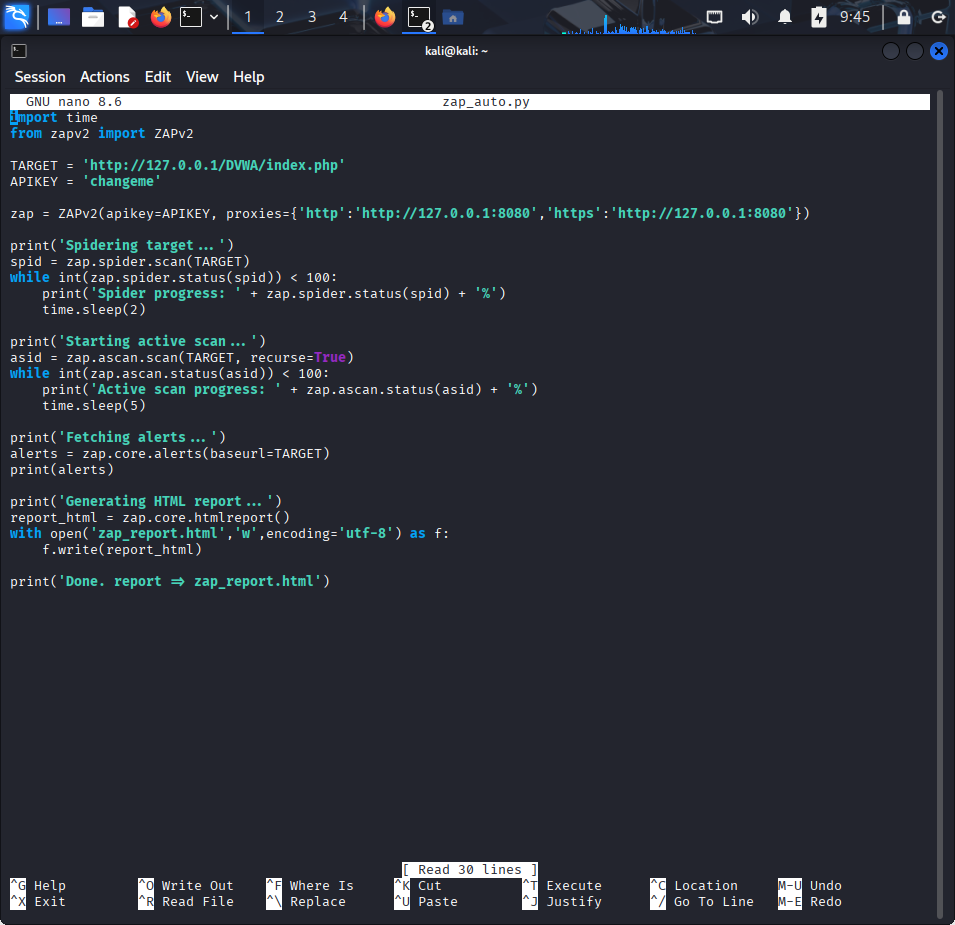
Task: Click the purple True keyword
Action: click(x=330, y=357)
